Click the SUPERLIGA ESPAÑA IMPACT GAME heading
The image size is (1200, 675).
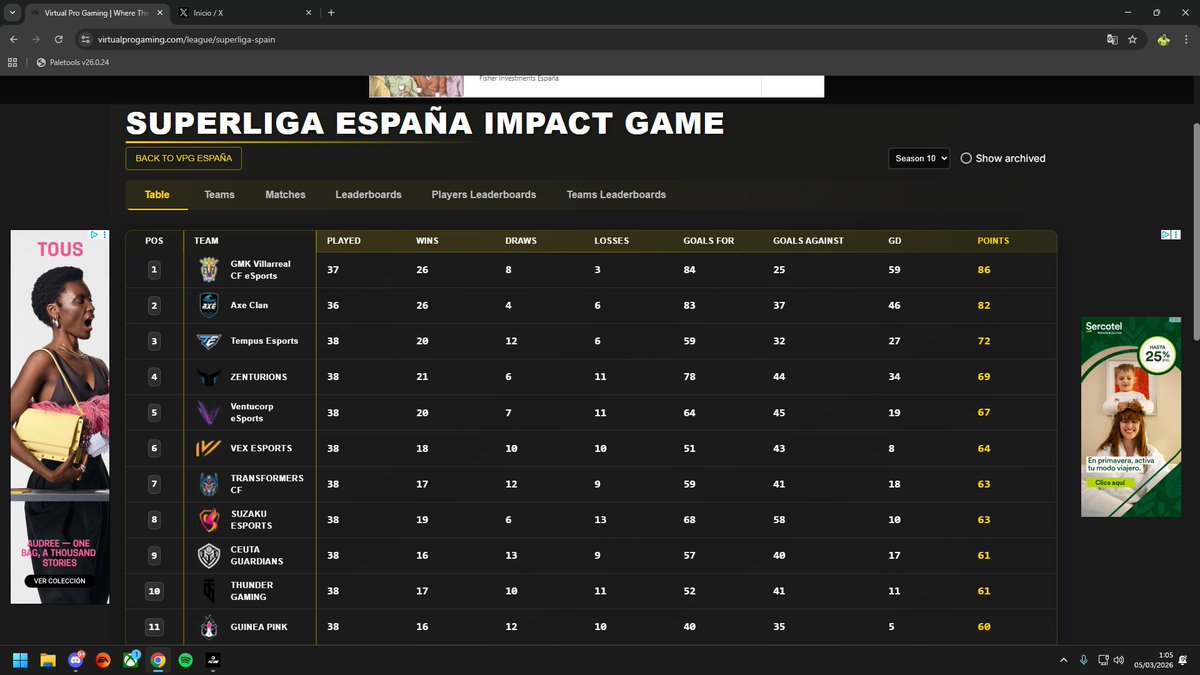(x=425, y=124)
